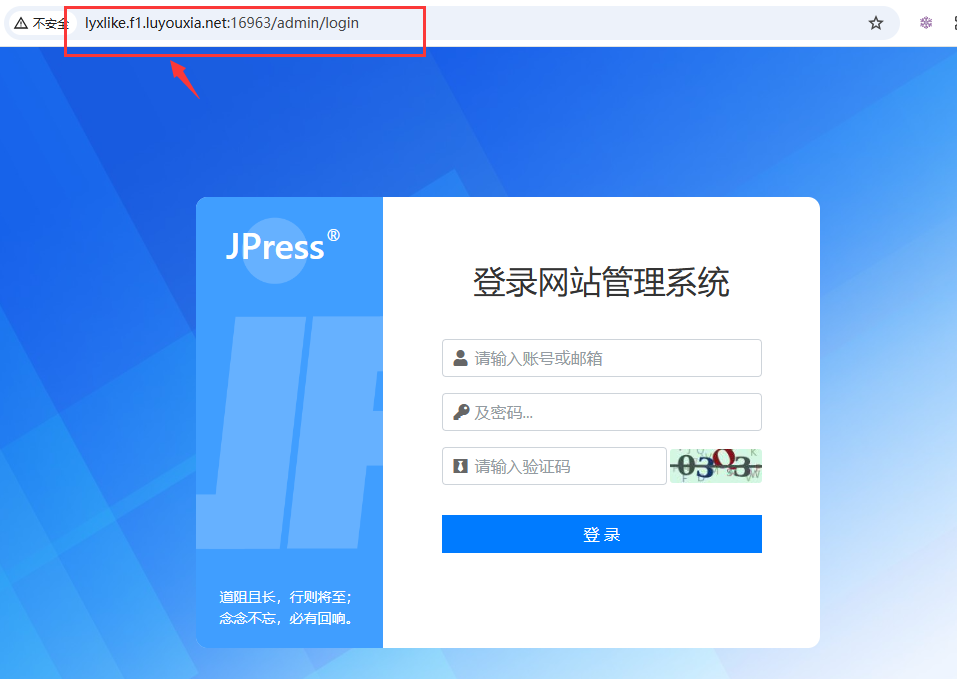The height and width of the screenshot is (679, 957).
Task: Click the text 念念不忘，必有回响。
Action: pos(286,619)
